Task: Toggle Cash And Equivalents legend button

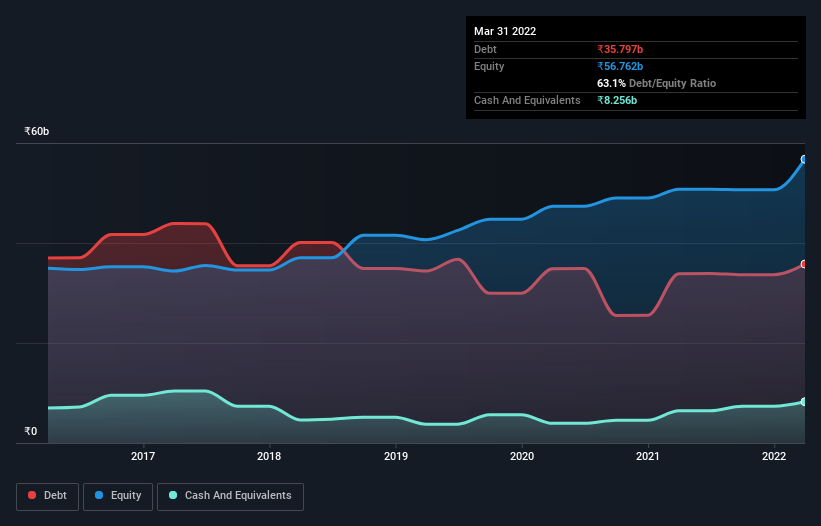Action: (230, 496)
